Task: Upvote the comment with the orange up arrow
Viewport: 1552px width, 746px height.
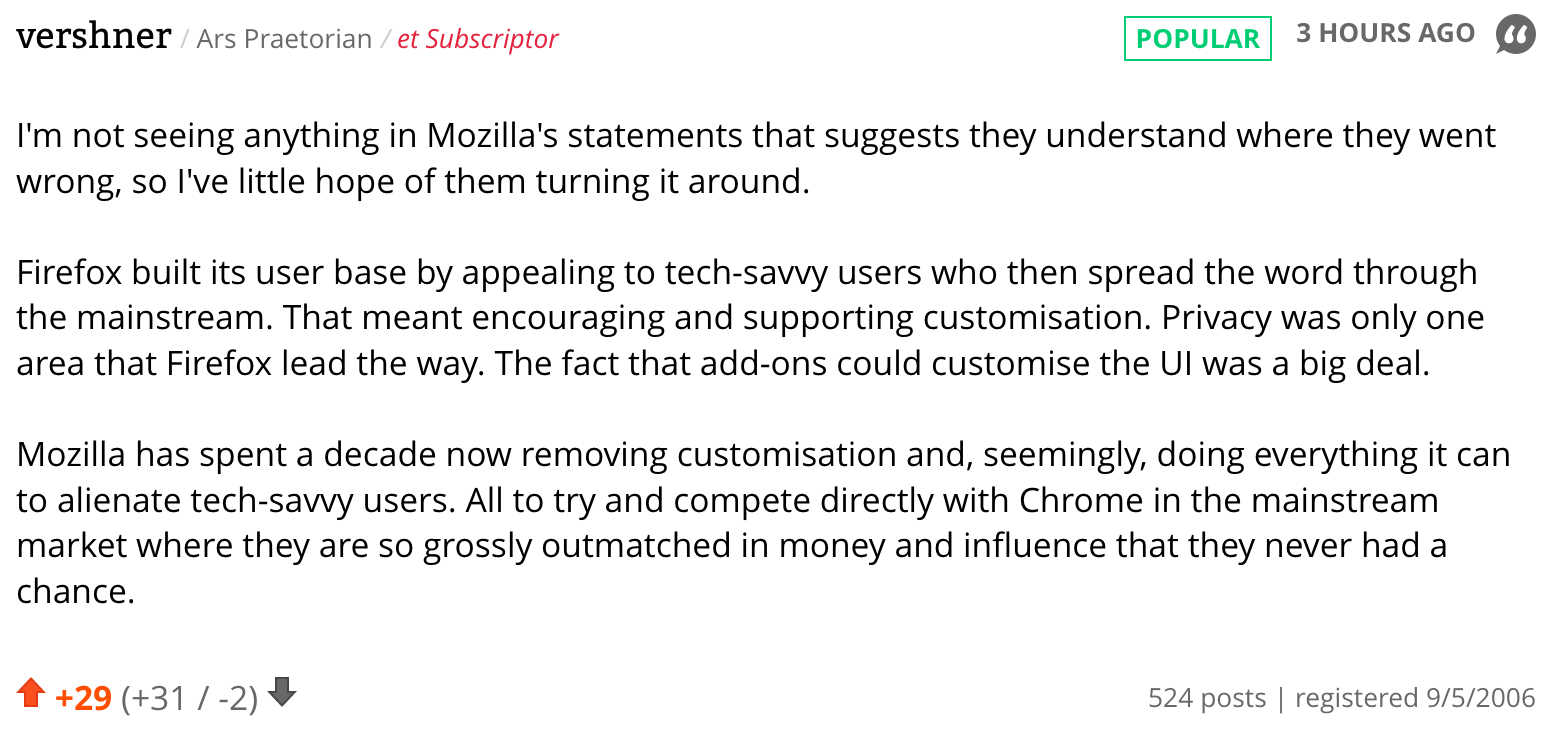Action: click(31, 693)
